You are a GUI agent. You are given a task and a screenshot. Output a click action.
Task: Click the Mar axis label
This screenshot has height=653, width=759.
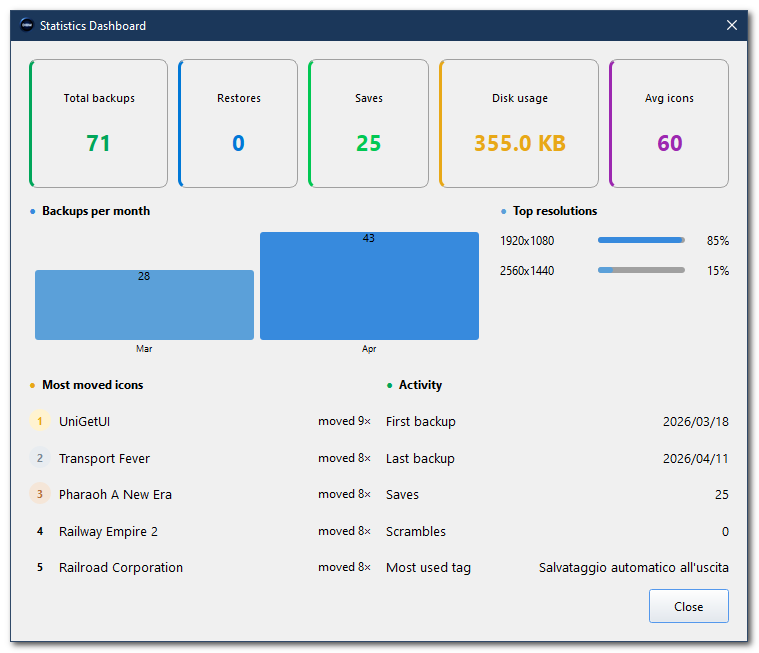point(144,349)
